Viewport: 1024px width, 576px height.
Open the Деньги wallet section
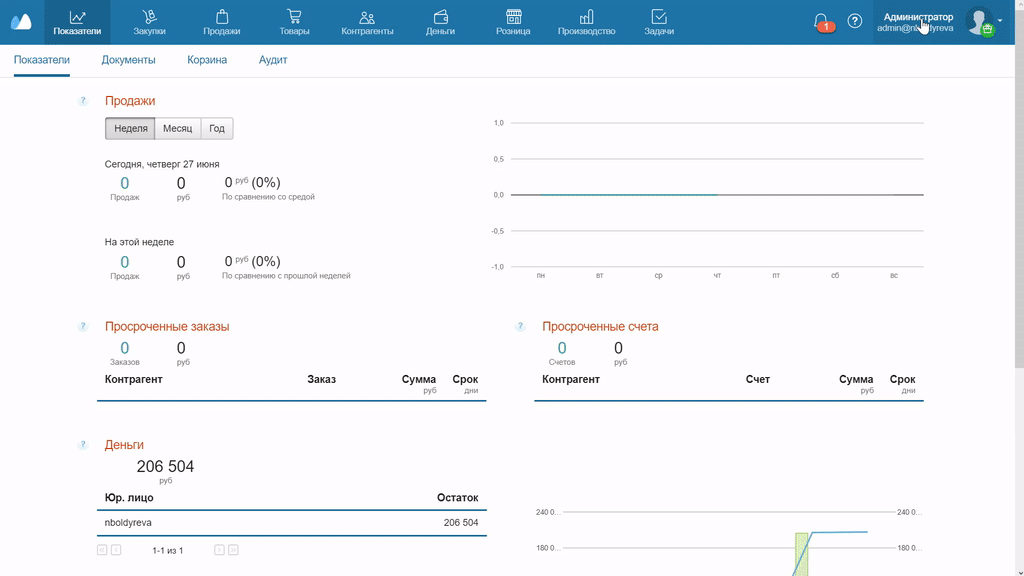[440, 22]
